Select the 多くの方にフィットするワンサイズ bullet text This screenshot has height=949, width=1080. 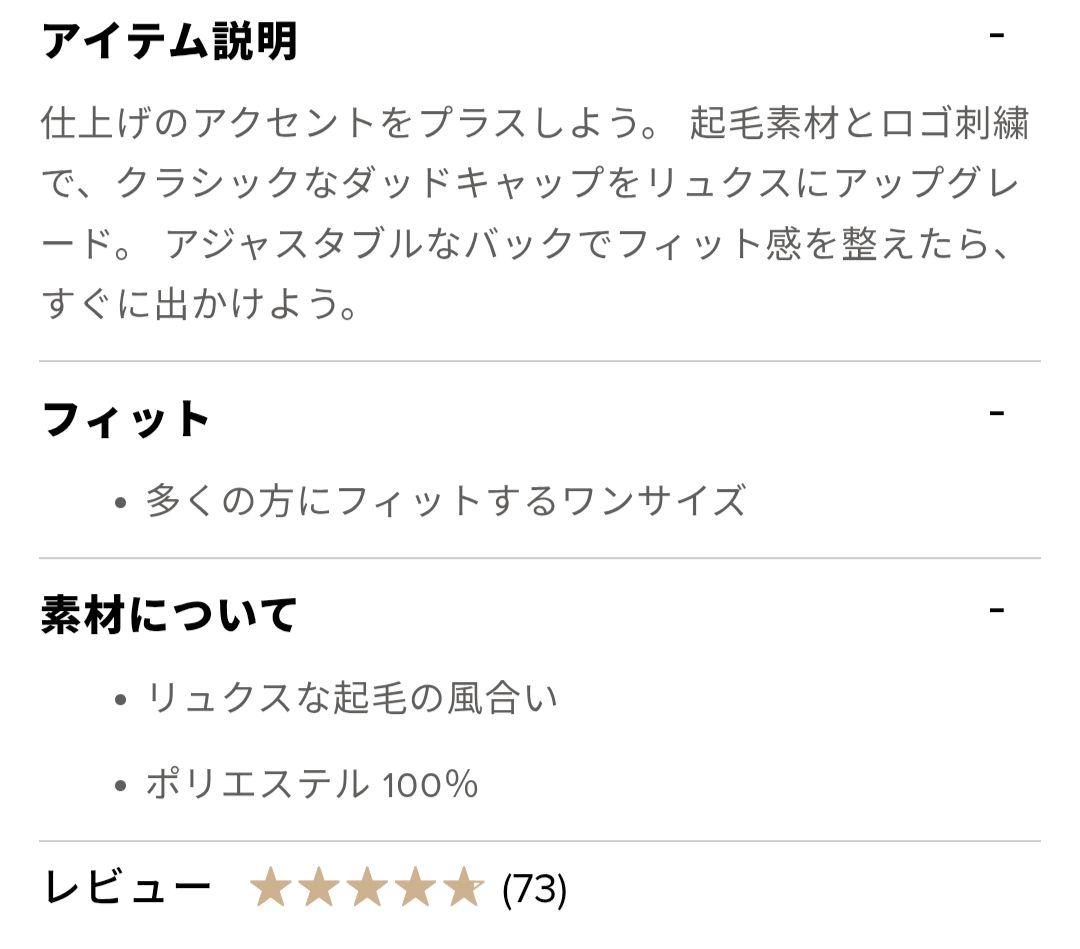click(445, 500)
